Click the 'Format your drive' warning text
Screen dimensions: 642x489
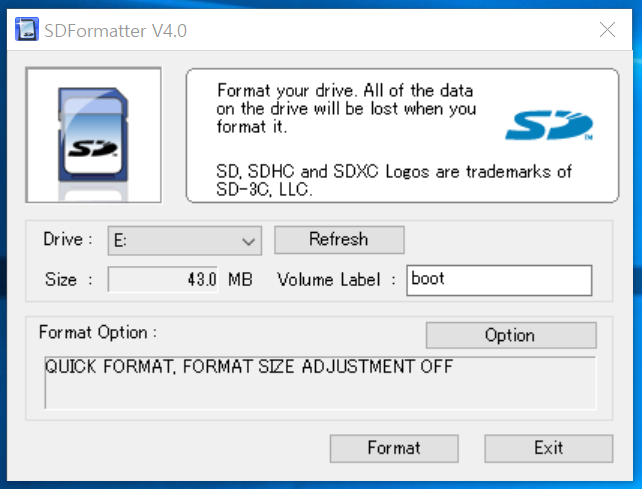(x=346, y=109)
